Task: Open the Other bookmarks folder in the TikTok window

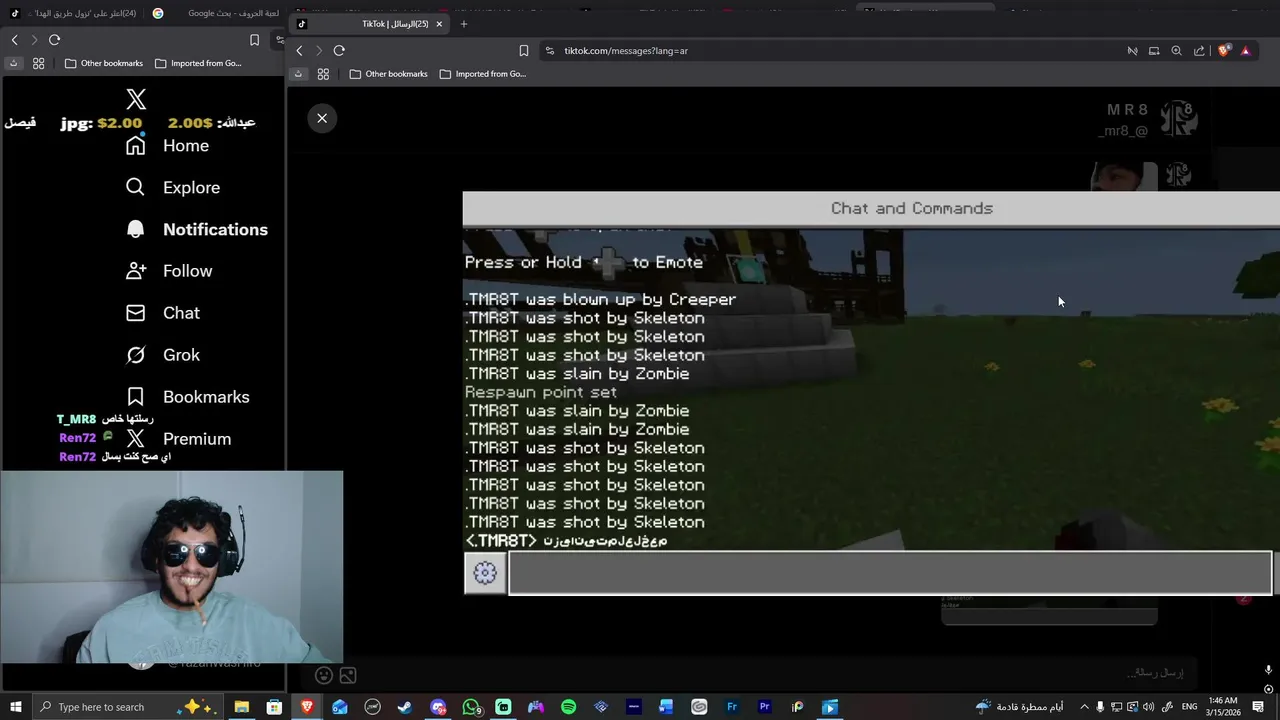Action: coord(387,74)
